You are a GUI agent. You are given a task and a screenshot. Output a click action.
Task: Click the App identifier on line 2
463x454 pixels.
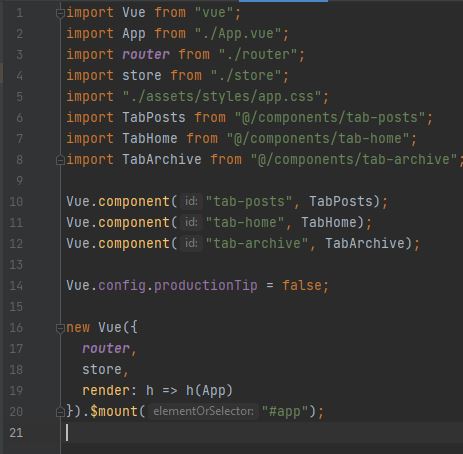point(134,34)
